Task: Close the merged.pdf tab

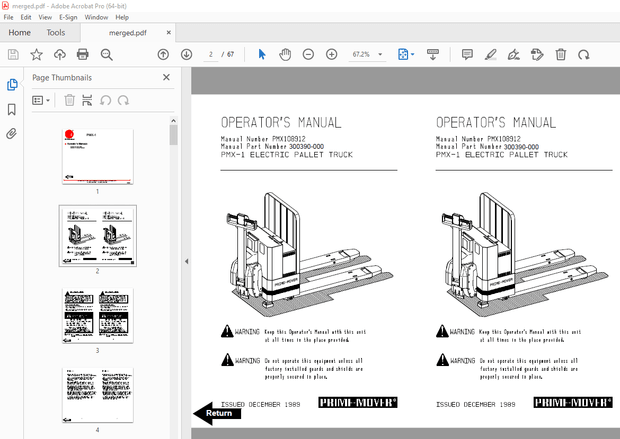Action: coord(169,32)
